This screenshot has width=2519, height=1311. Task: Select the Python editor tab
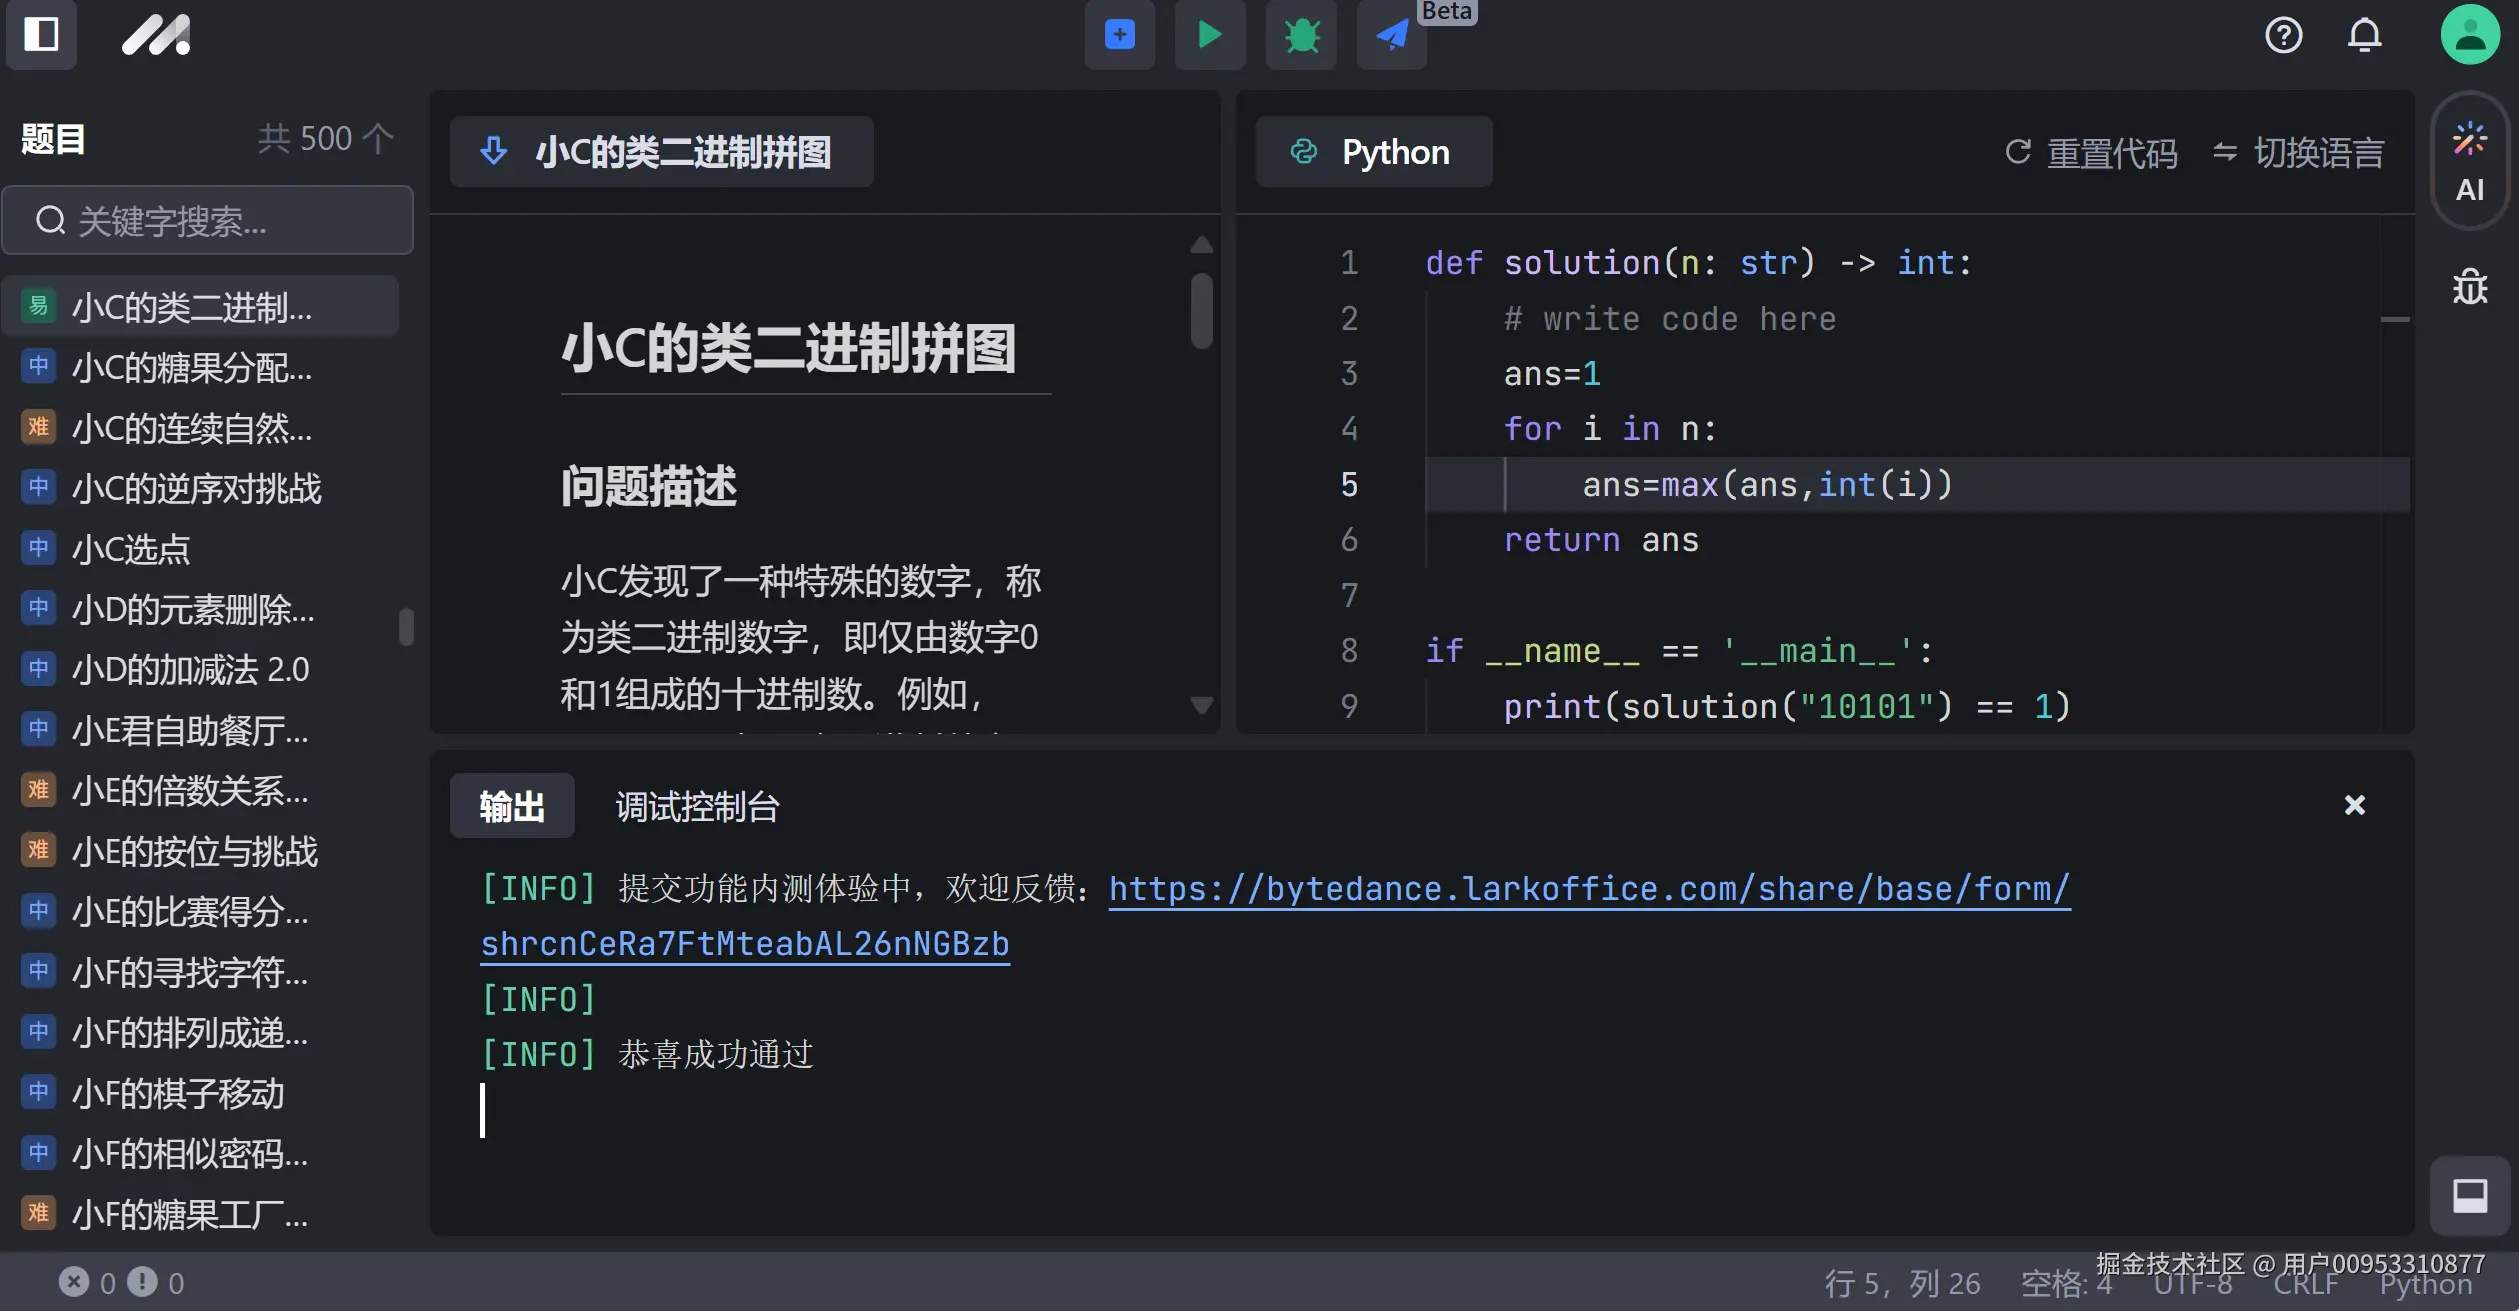tap(1374, 151)
